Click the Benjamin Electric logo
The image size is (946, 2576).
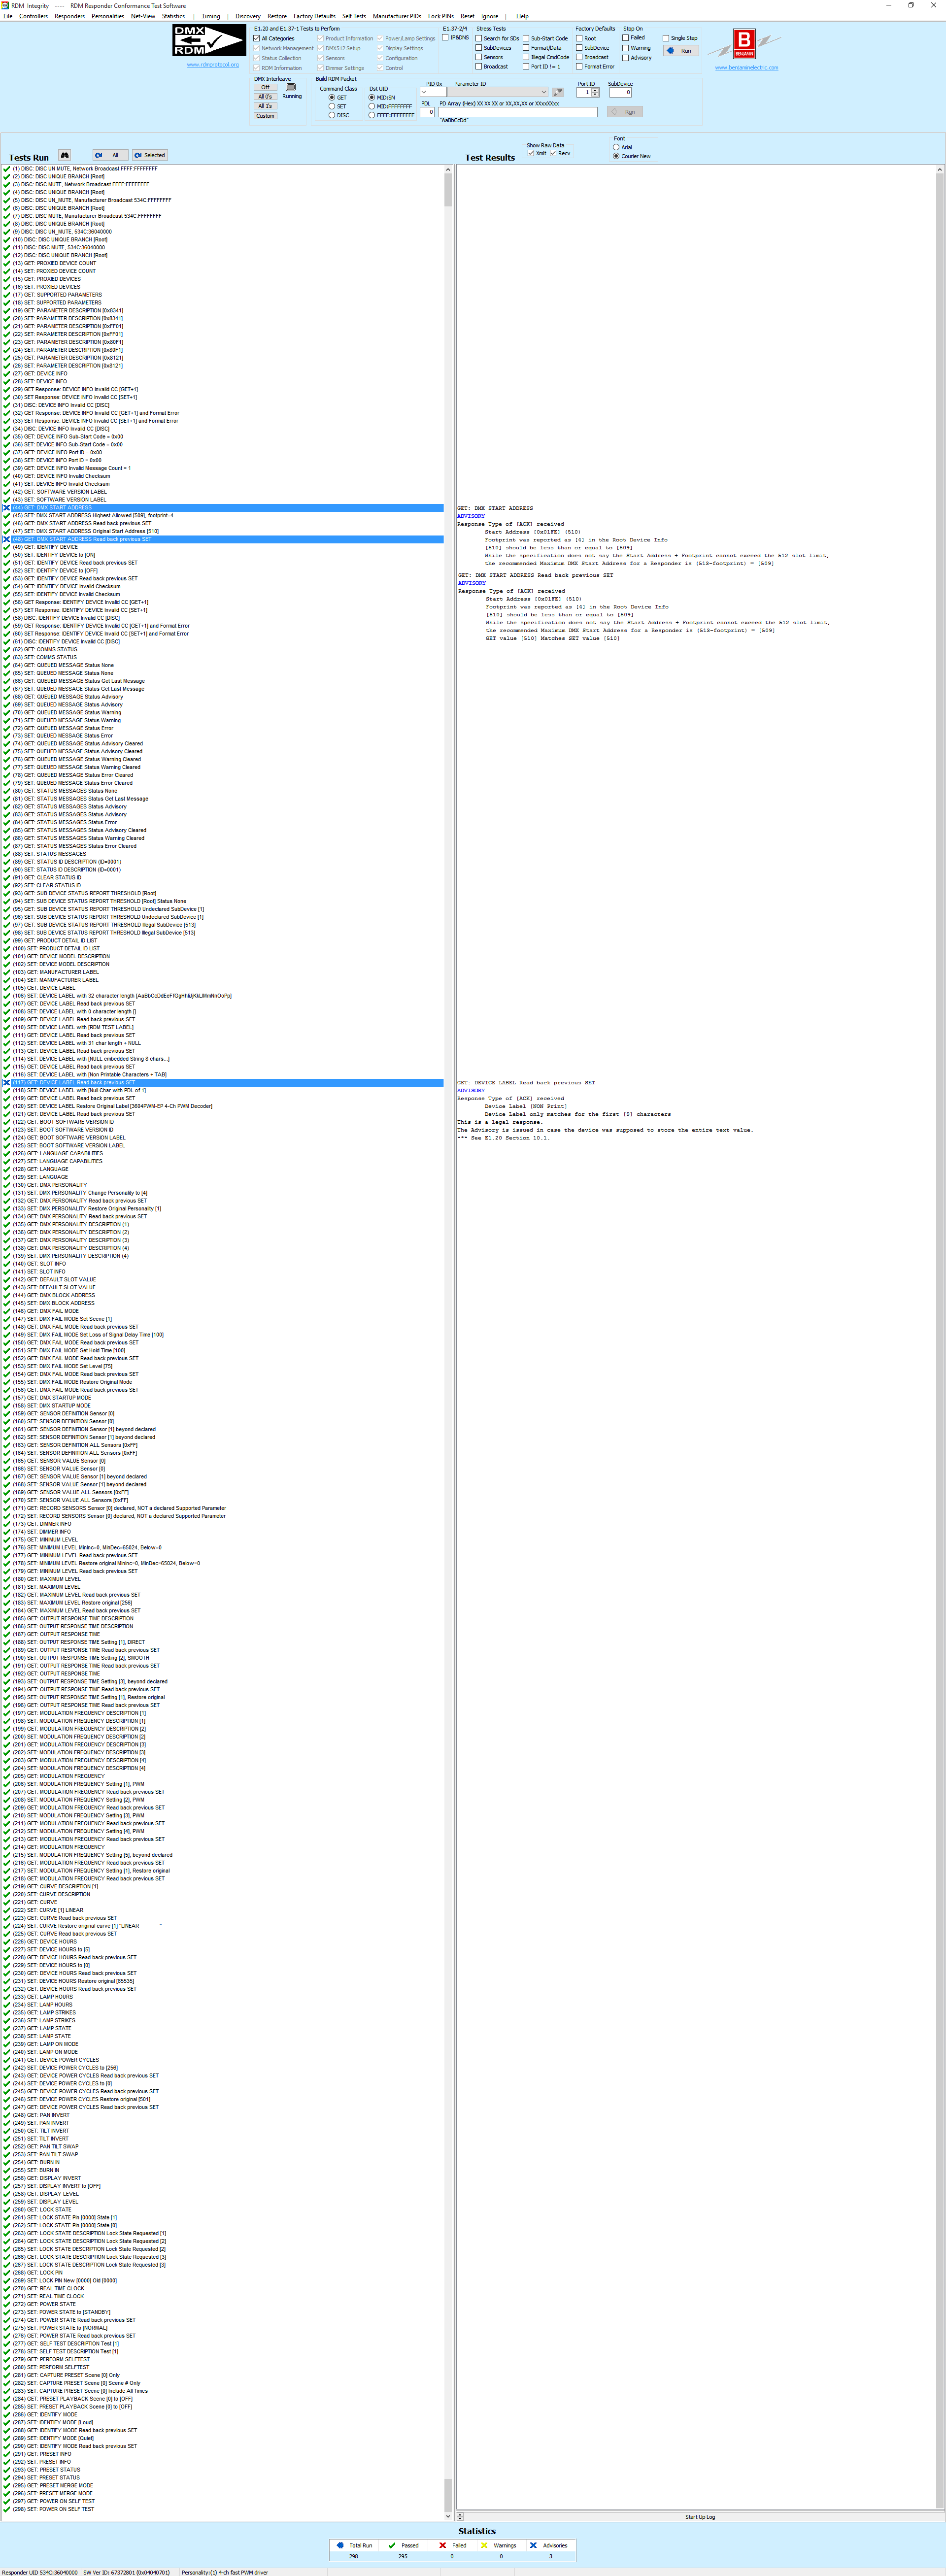(x=744, y=44)
